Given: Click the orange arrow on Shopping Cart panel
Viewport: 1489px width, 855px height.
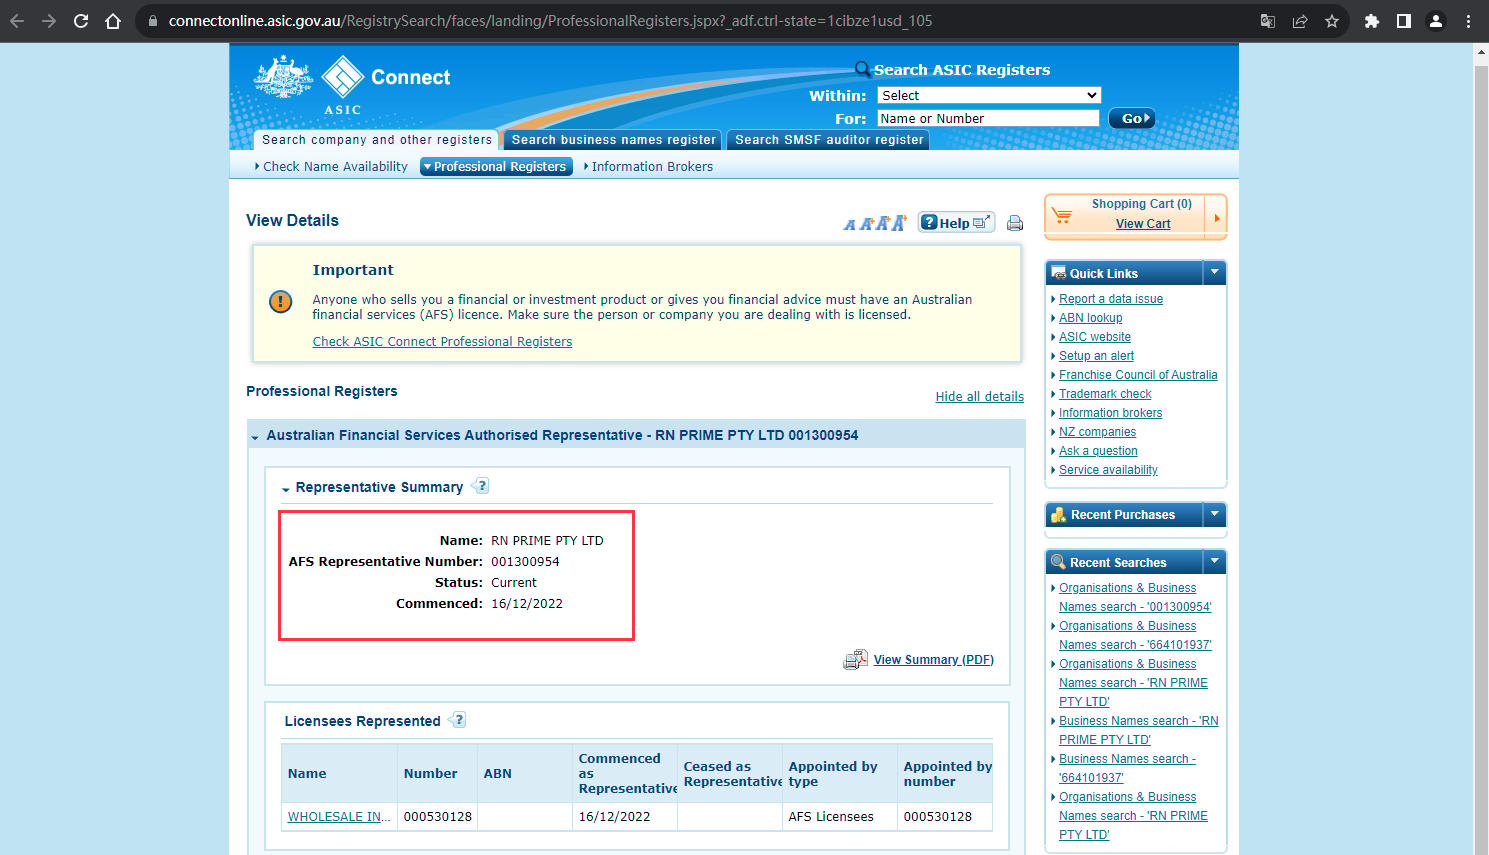Looking at the screenshot, I should pos(1216,217).
